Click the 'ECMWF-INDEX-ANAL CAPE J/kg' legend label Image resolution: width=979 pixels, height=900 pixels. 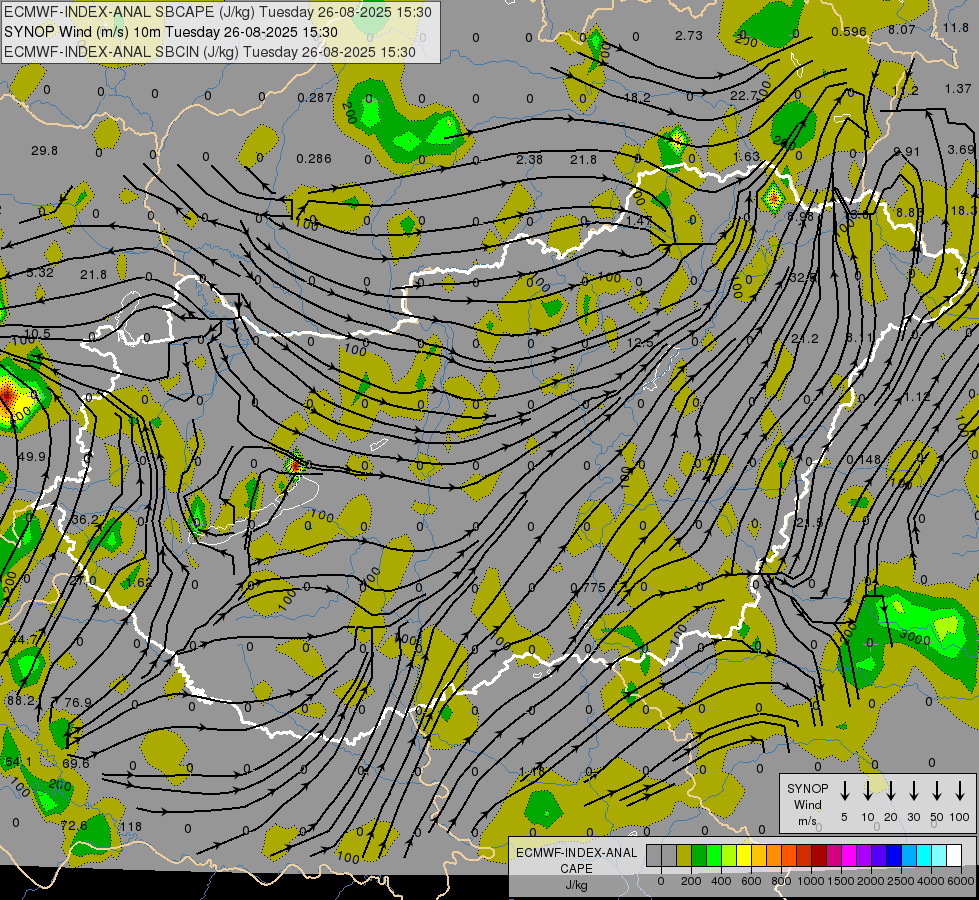tap(576, 868)
